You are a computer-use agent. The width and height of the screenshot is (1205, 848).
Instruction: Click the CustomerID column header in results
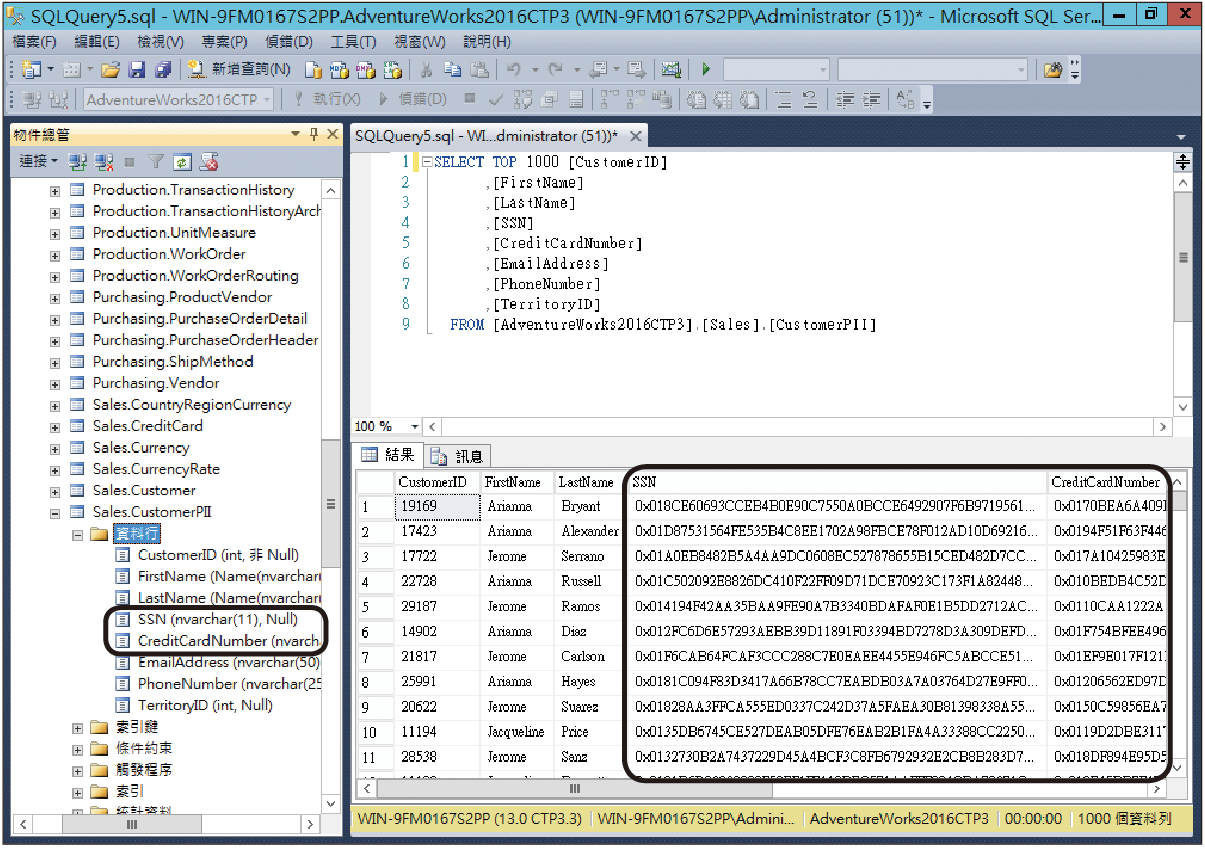(437, 482)
